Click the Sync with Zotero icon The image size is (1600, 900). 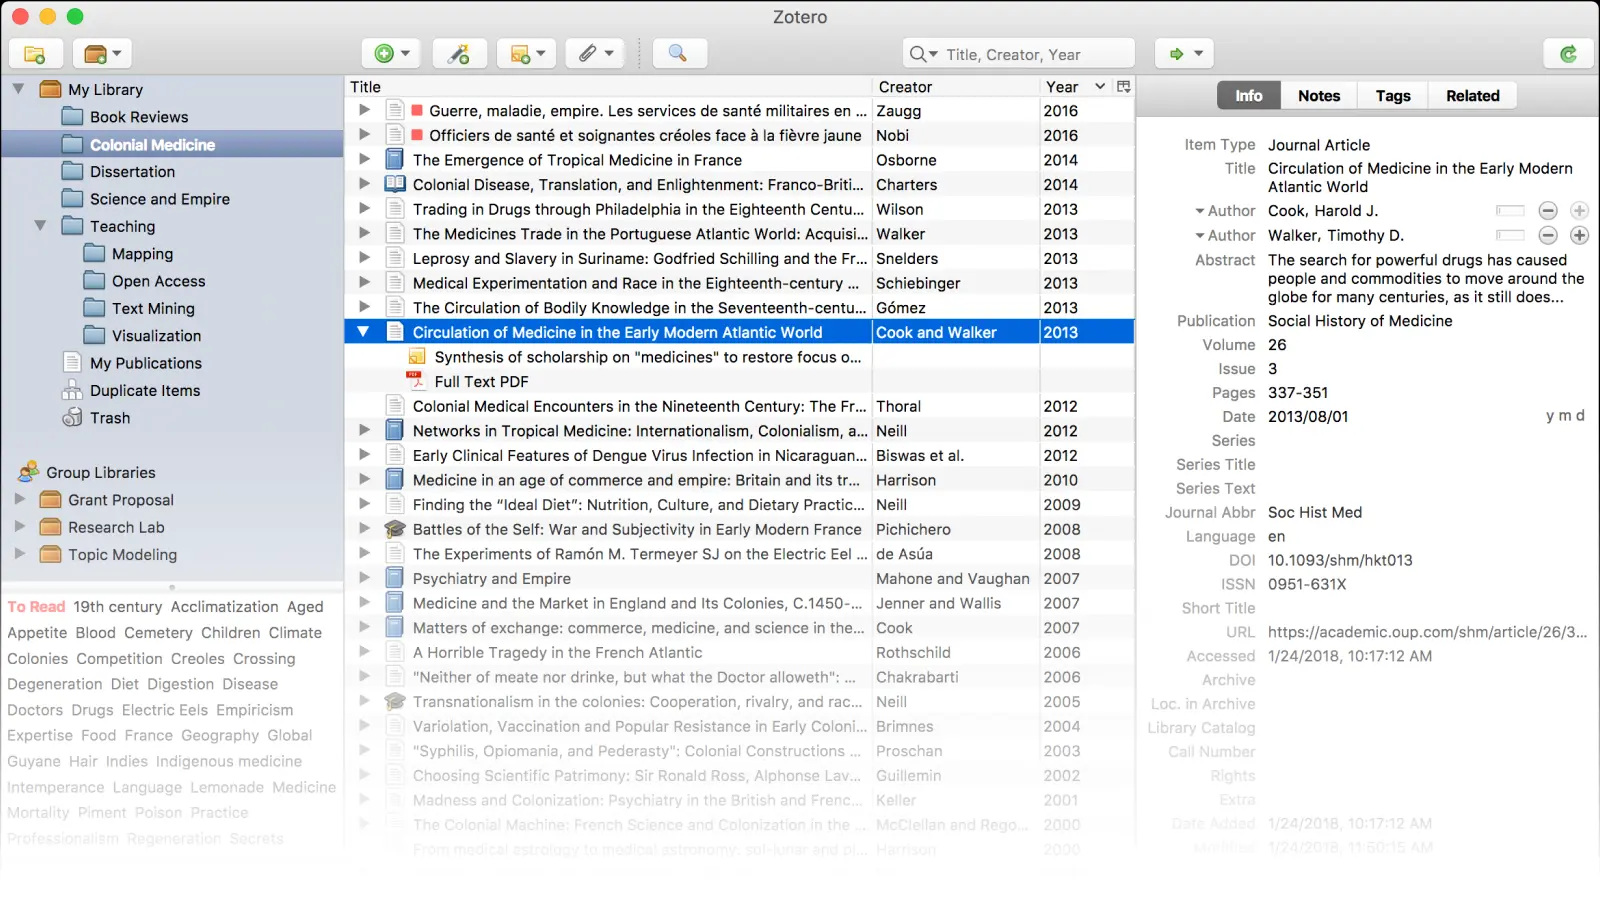click(x=1568, y=54)
